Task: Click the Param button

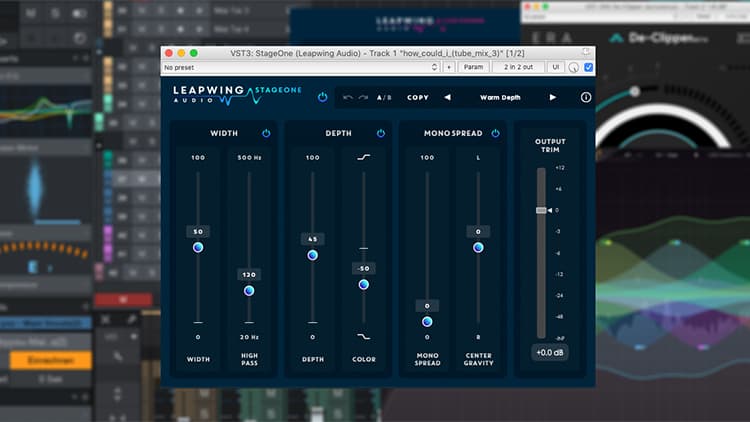Action: (x=473, y=67)
